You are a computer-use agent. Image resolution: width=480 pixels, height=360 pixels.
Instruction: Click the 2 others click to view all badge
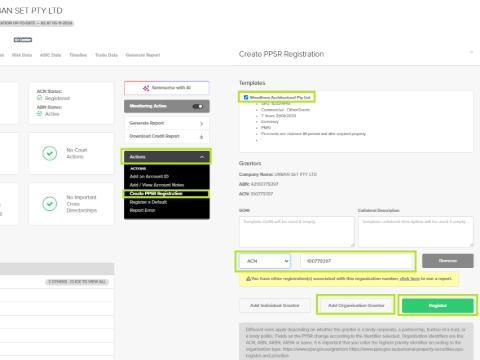coord(77,282)
